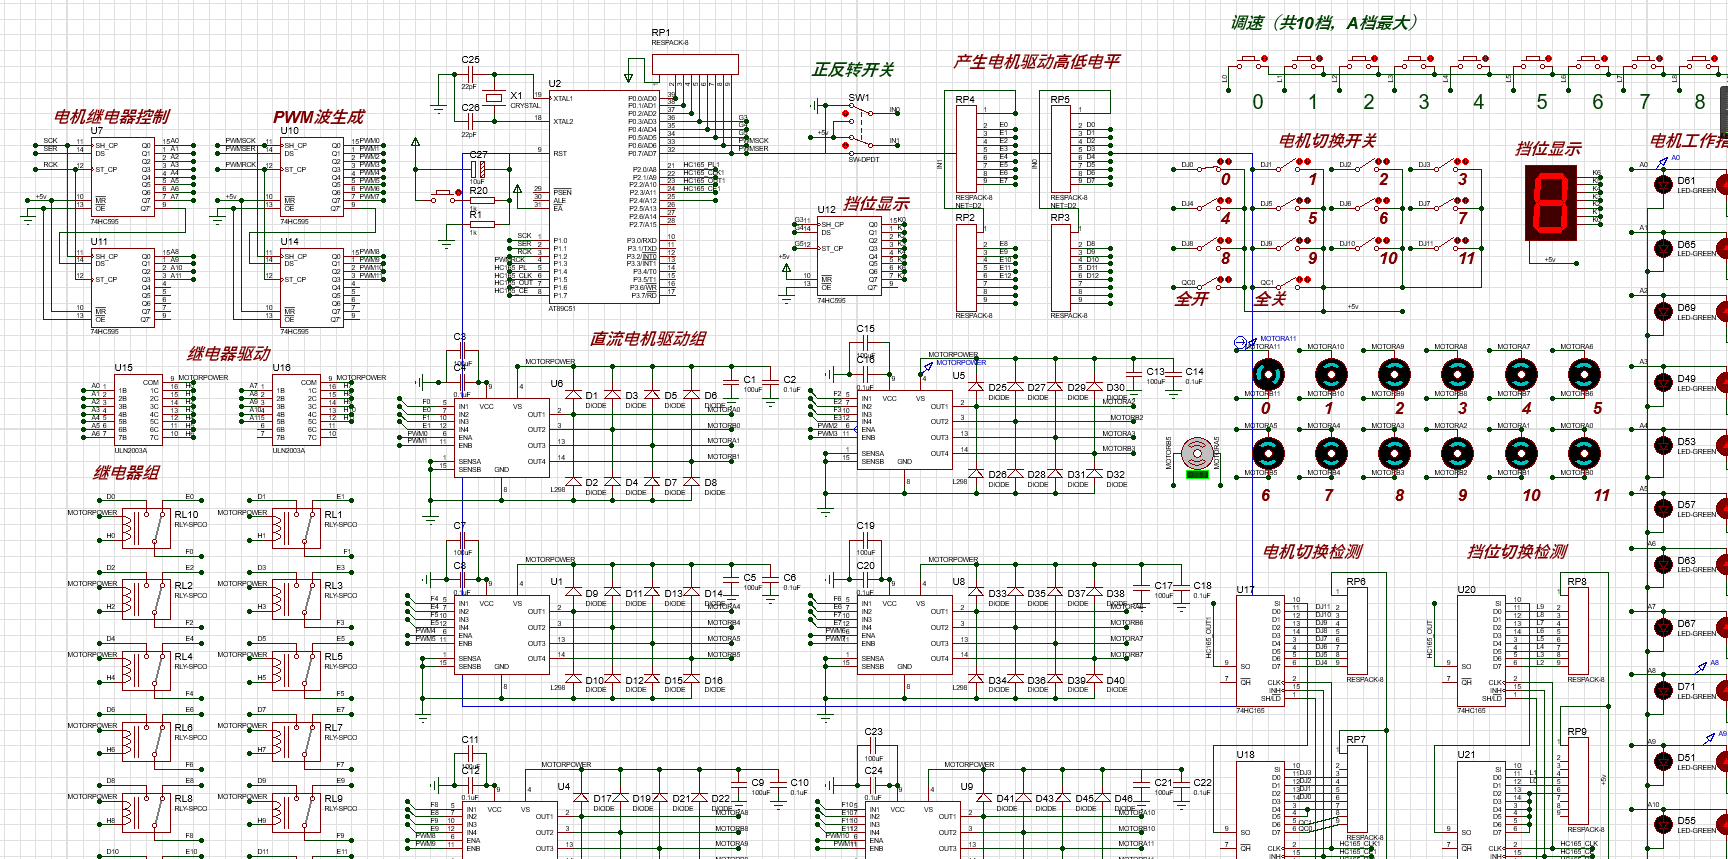Select the red 7-segment gear display
This screenshot has width=1728, height=859.
(x=1550, y=204)
